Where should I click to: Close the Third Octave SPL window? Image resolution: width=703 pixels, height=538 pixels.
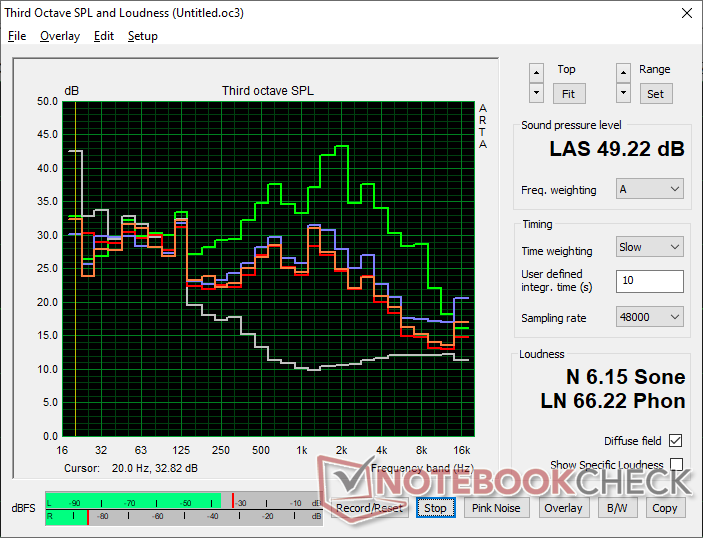[684, 14]
